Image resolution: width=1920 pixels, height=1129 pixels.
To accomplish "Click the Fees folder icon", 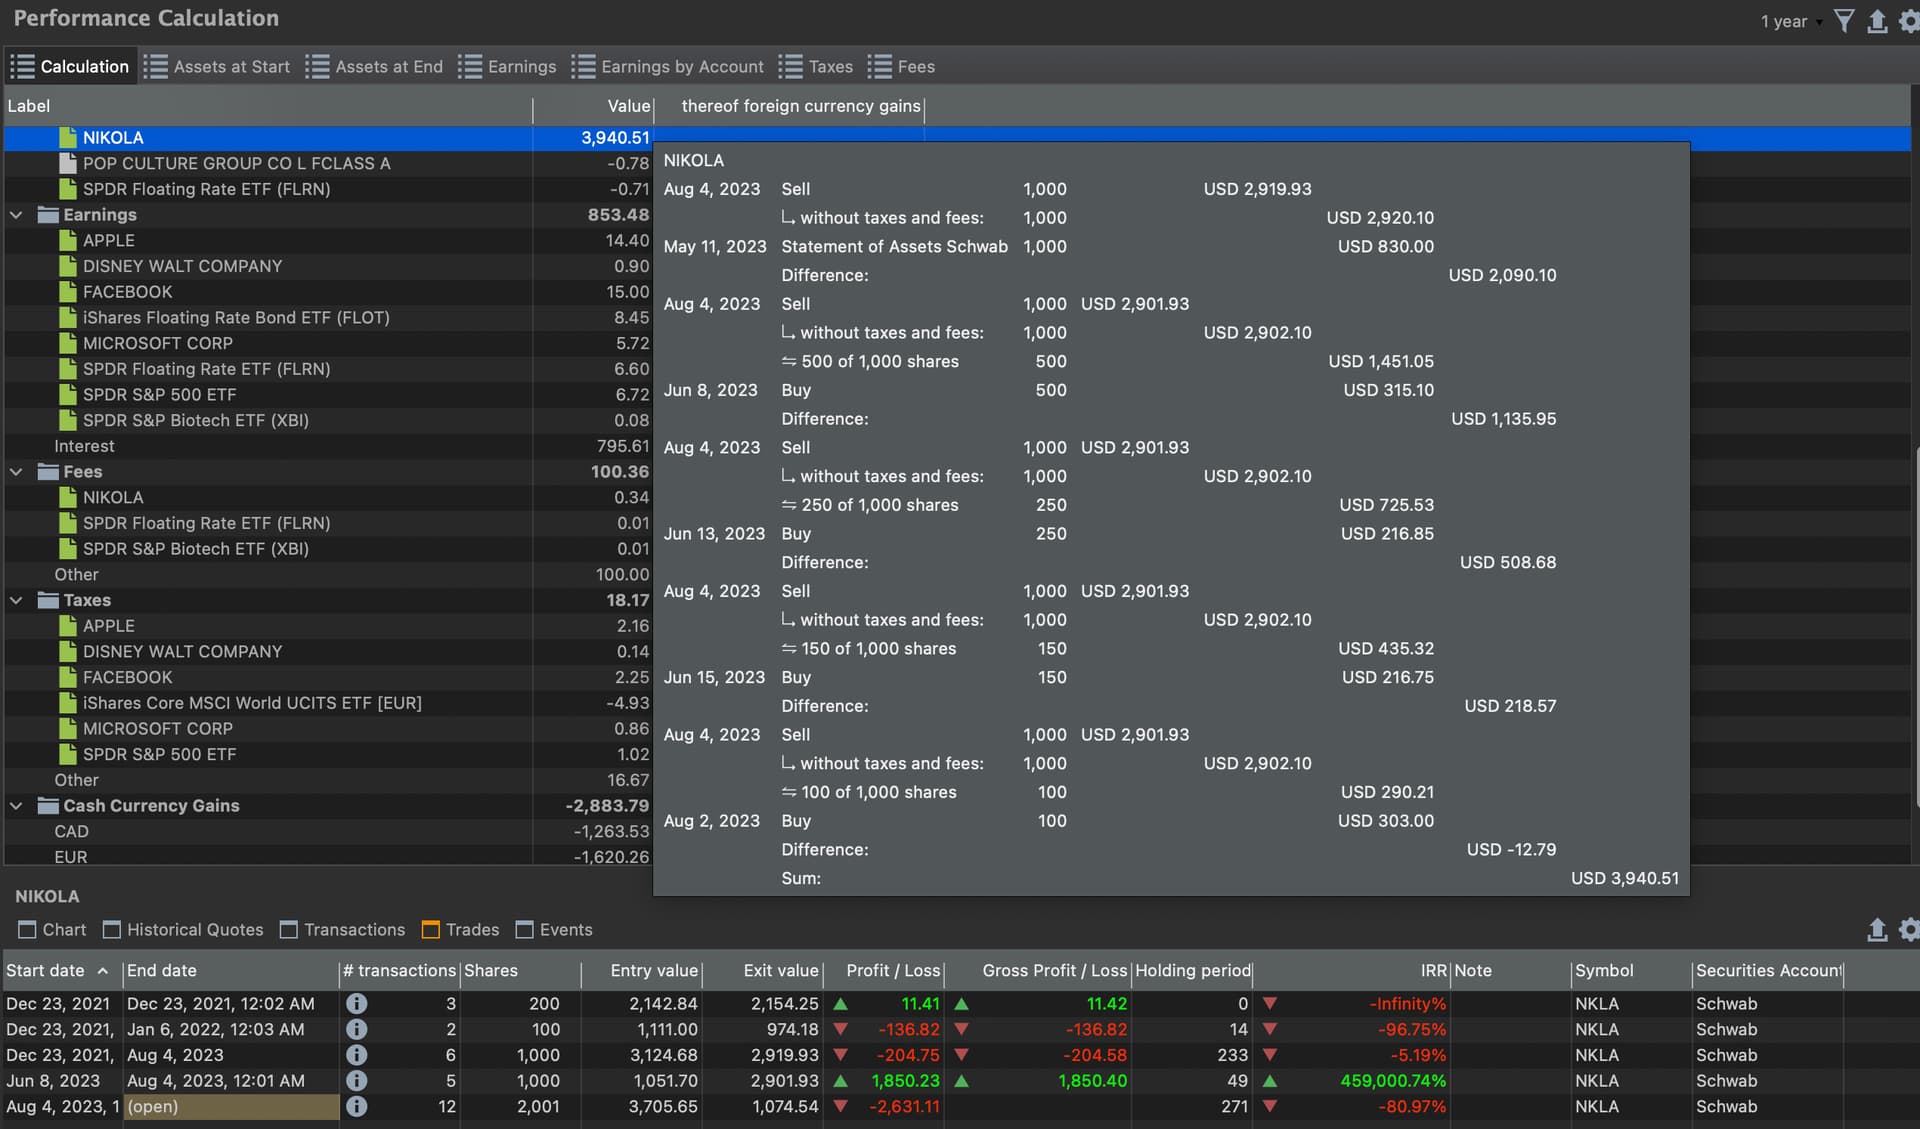I will (x=48, y=472).
